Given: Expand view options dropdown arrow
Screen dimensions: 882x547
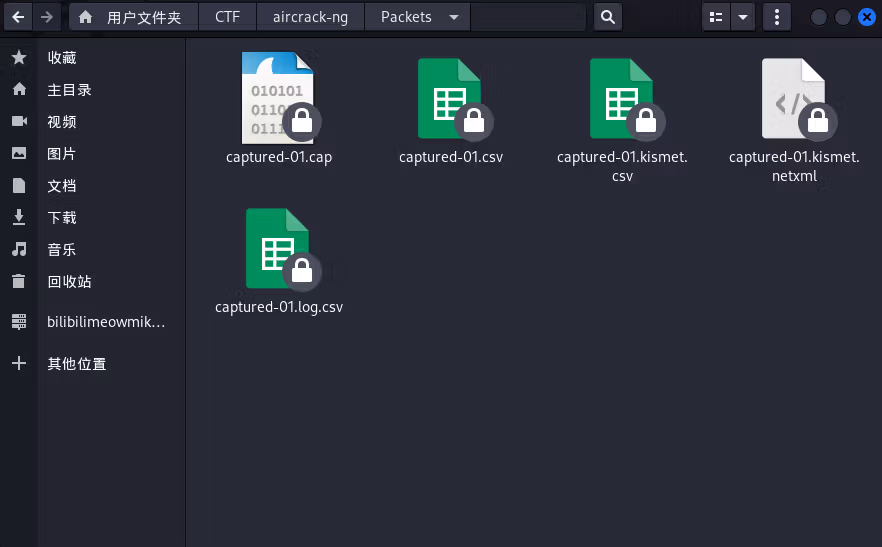Looking at the screenshot, I should [743, 17].
